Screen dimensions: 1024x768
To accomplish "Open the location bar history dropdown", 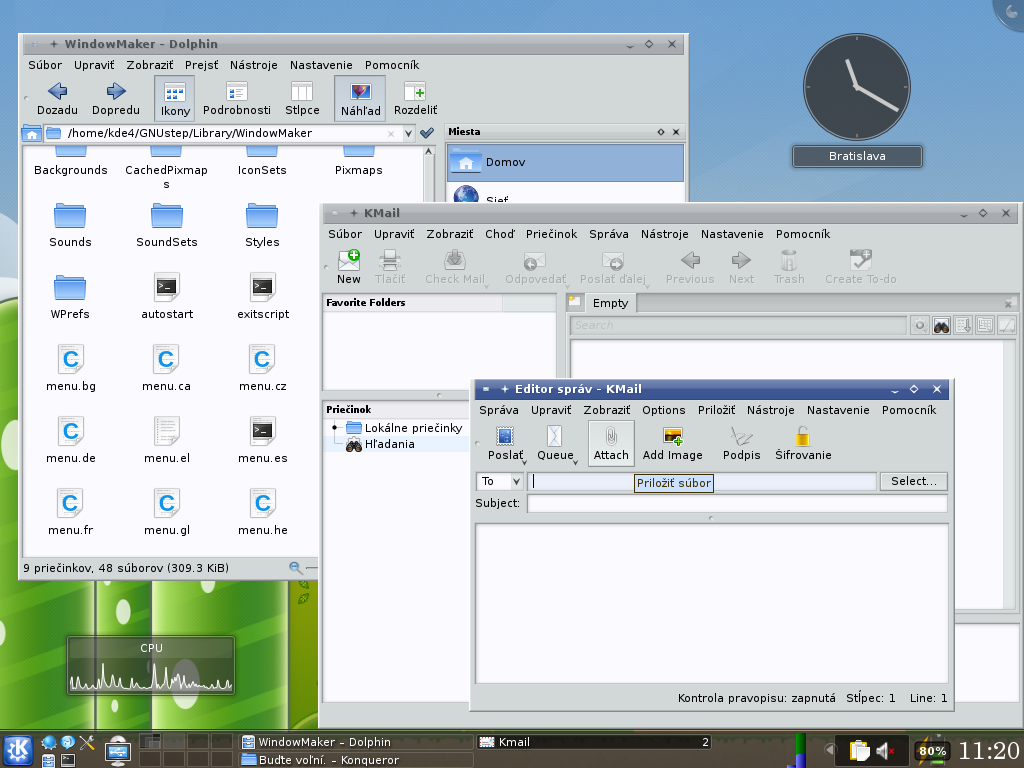I will click(408, 134).
